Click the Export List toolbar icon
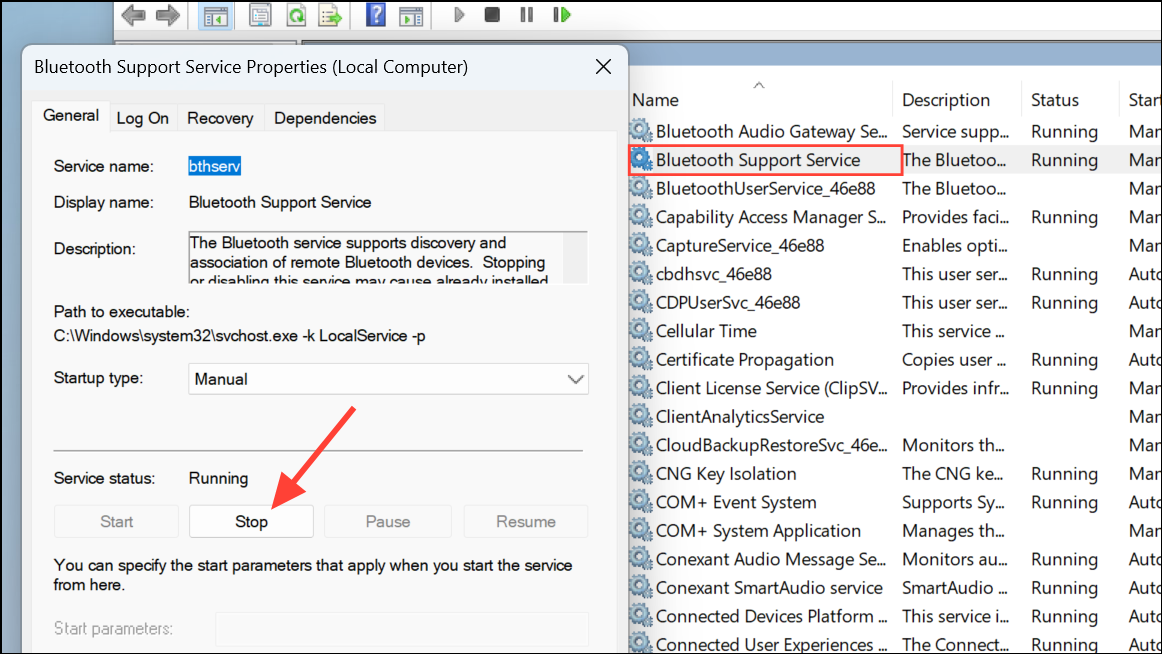Image resolution: width=1162 pixels, height=654 pixels. (330, 15)
